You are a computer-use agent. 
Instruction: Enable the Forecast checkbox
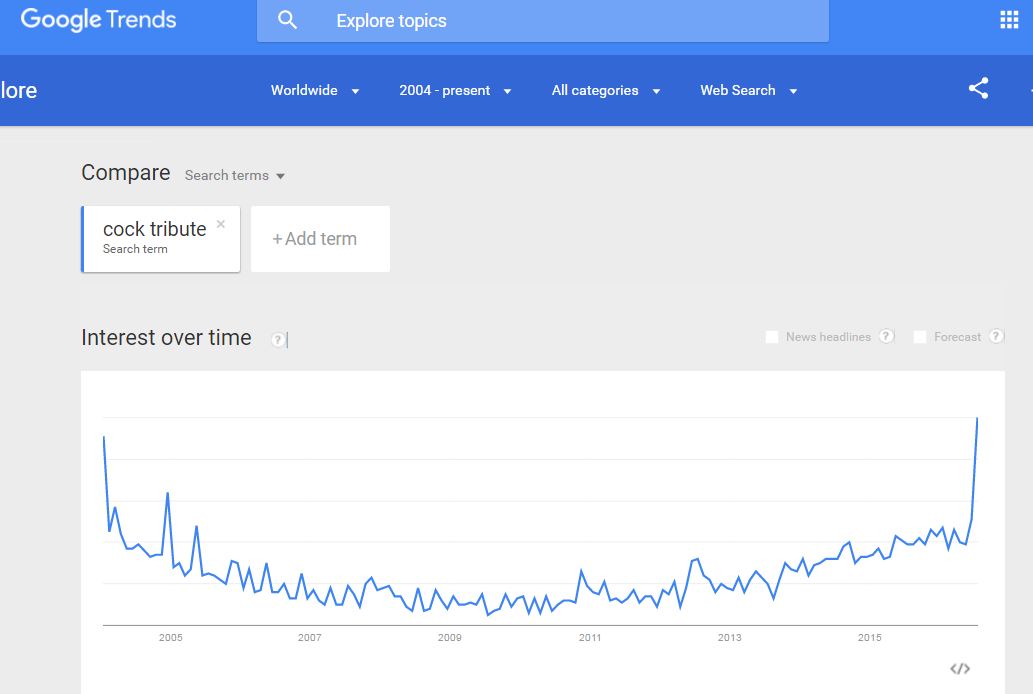[x=920, y=337]
